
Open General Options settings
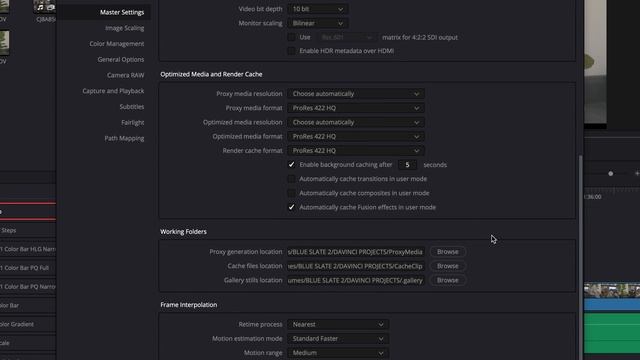tap(121, 60)
